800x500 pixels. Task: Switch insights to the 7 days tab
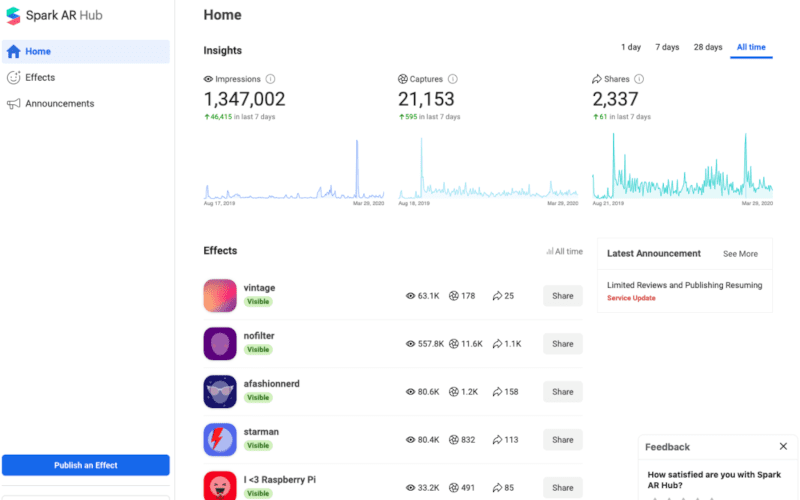point(667,47)
